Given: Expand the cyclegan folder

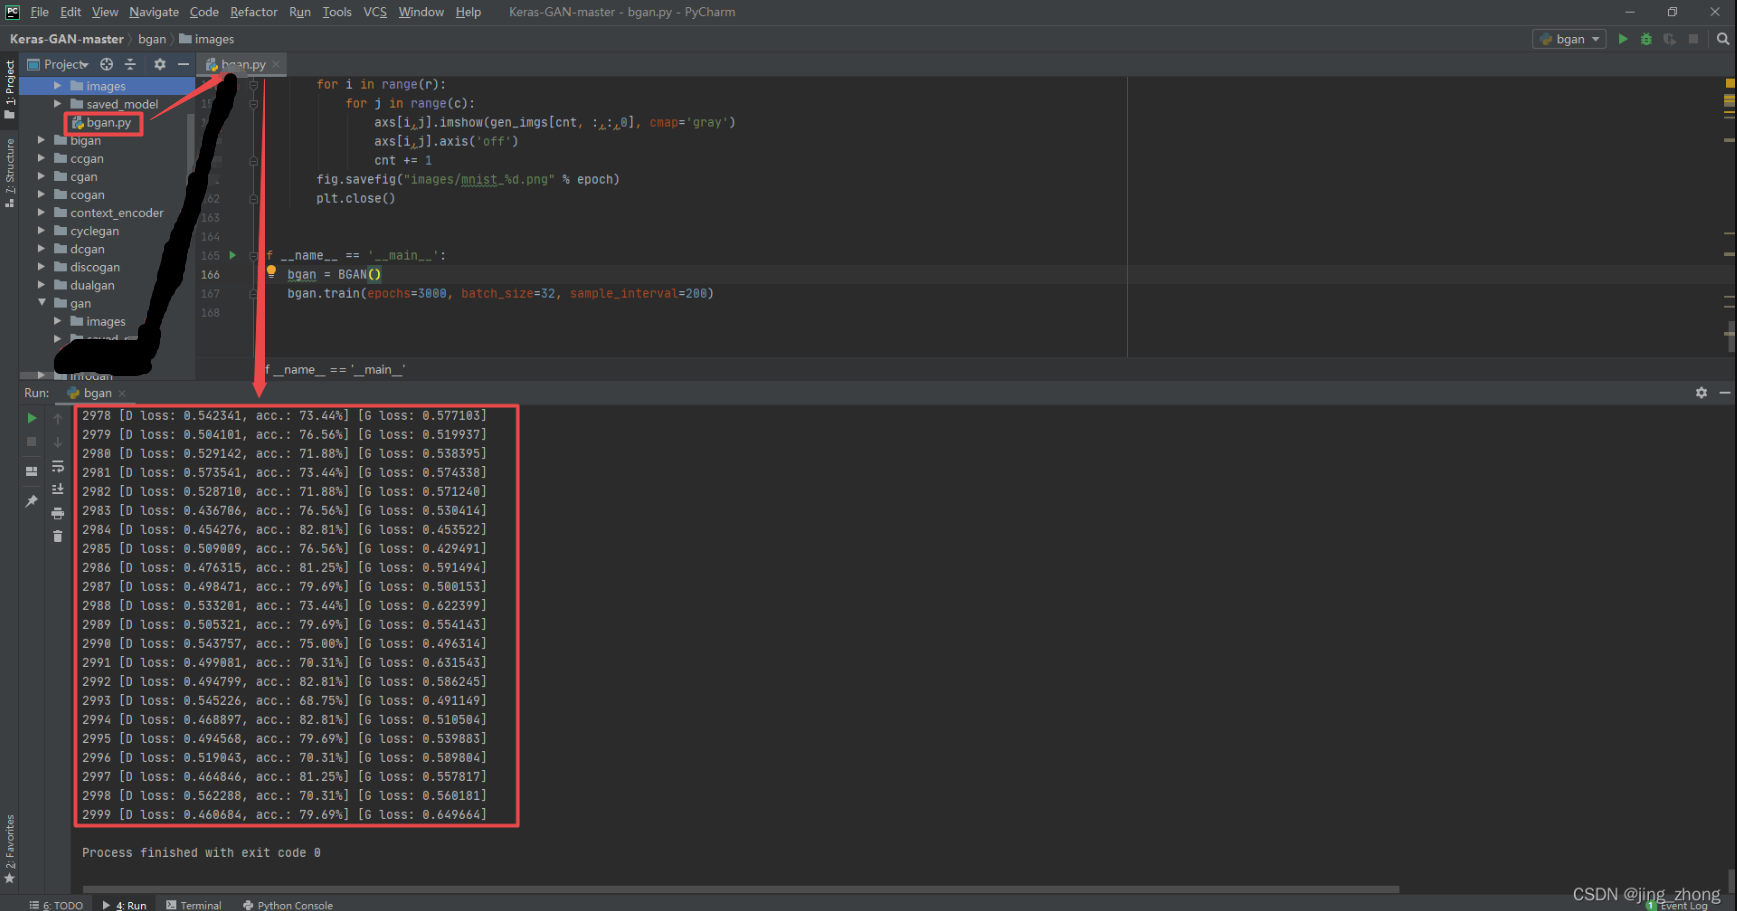Looking at the screenshot, I should coord(41,230).
